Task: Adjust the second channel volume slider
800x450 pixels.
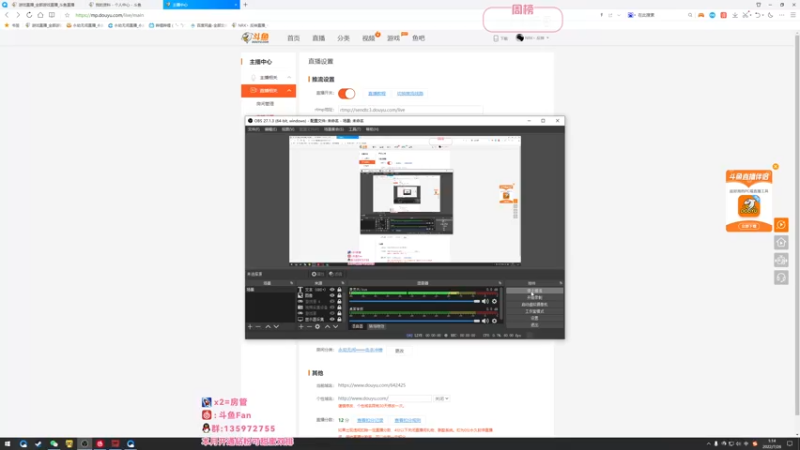Action: coord(414,321)
